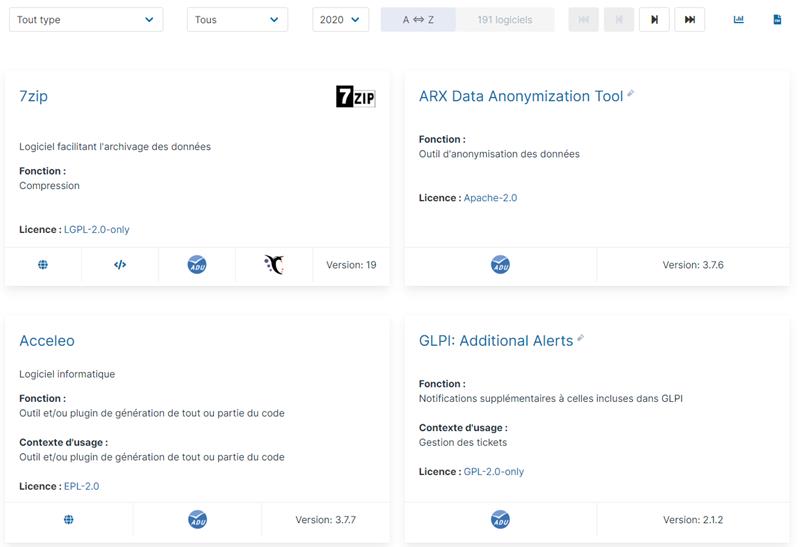Open the Acceleo software title
Image resolution: width=800 pixels, height=547 pixels.
[x=47, y=340]
